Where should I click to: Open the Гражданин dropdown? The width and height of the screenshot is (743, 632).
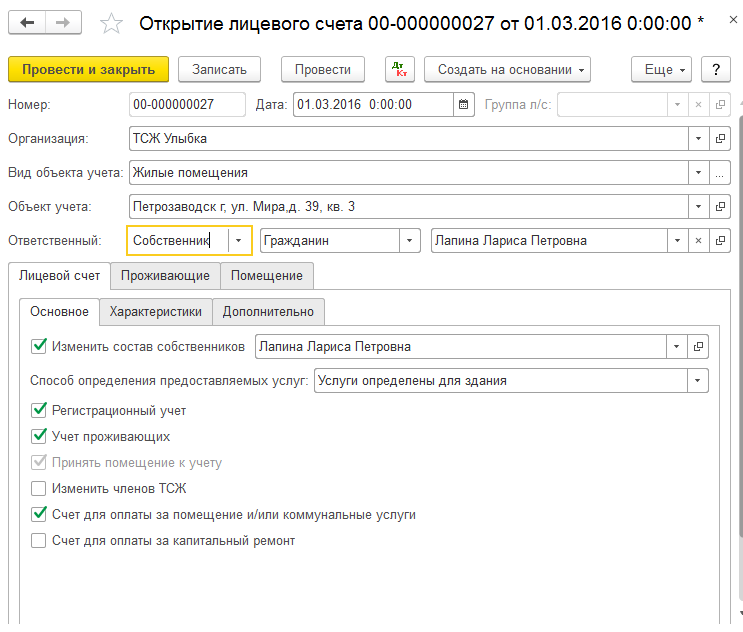409,241
